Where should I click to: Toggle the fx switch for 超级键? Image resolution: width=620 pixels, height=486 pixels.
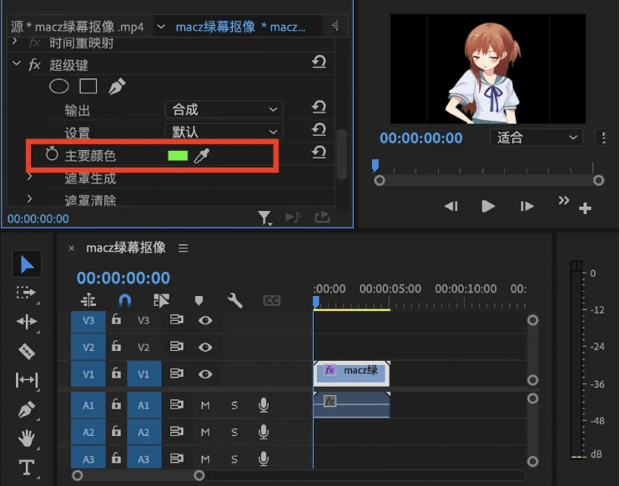pos(34,64)
